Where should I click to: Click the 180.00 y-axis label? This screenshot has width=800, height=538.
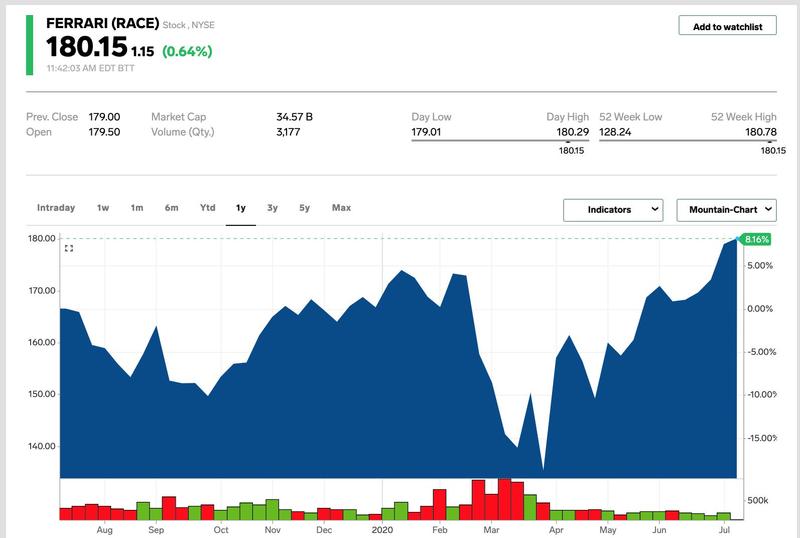[x=42, y=238]
